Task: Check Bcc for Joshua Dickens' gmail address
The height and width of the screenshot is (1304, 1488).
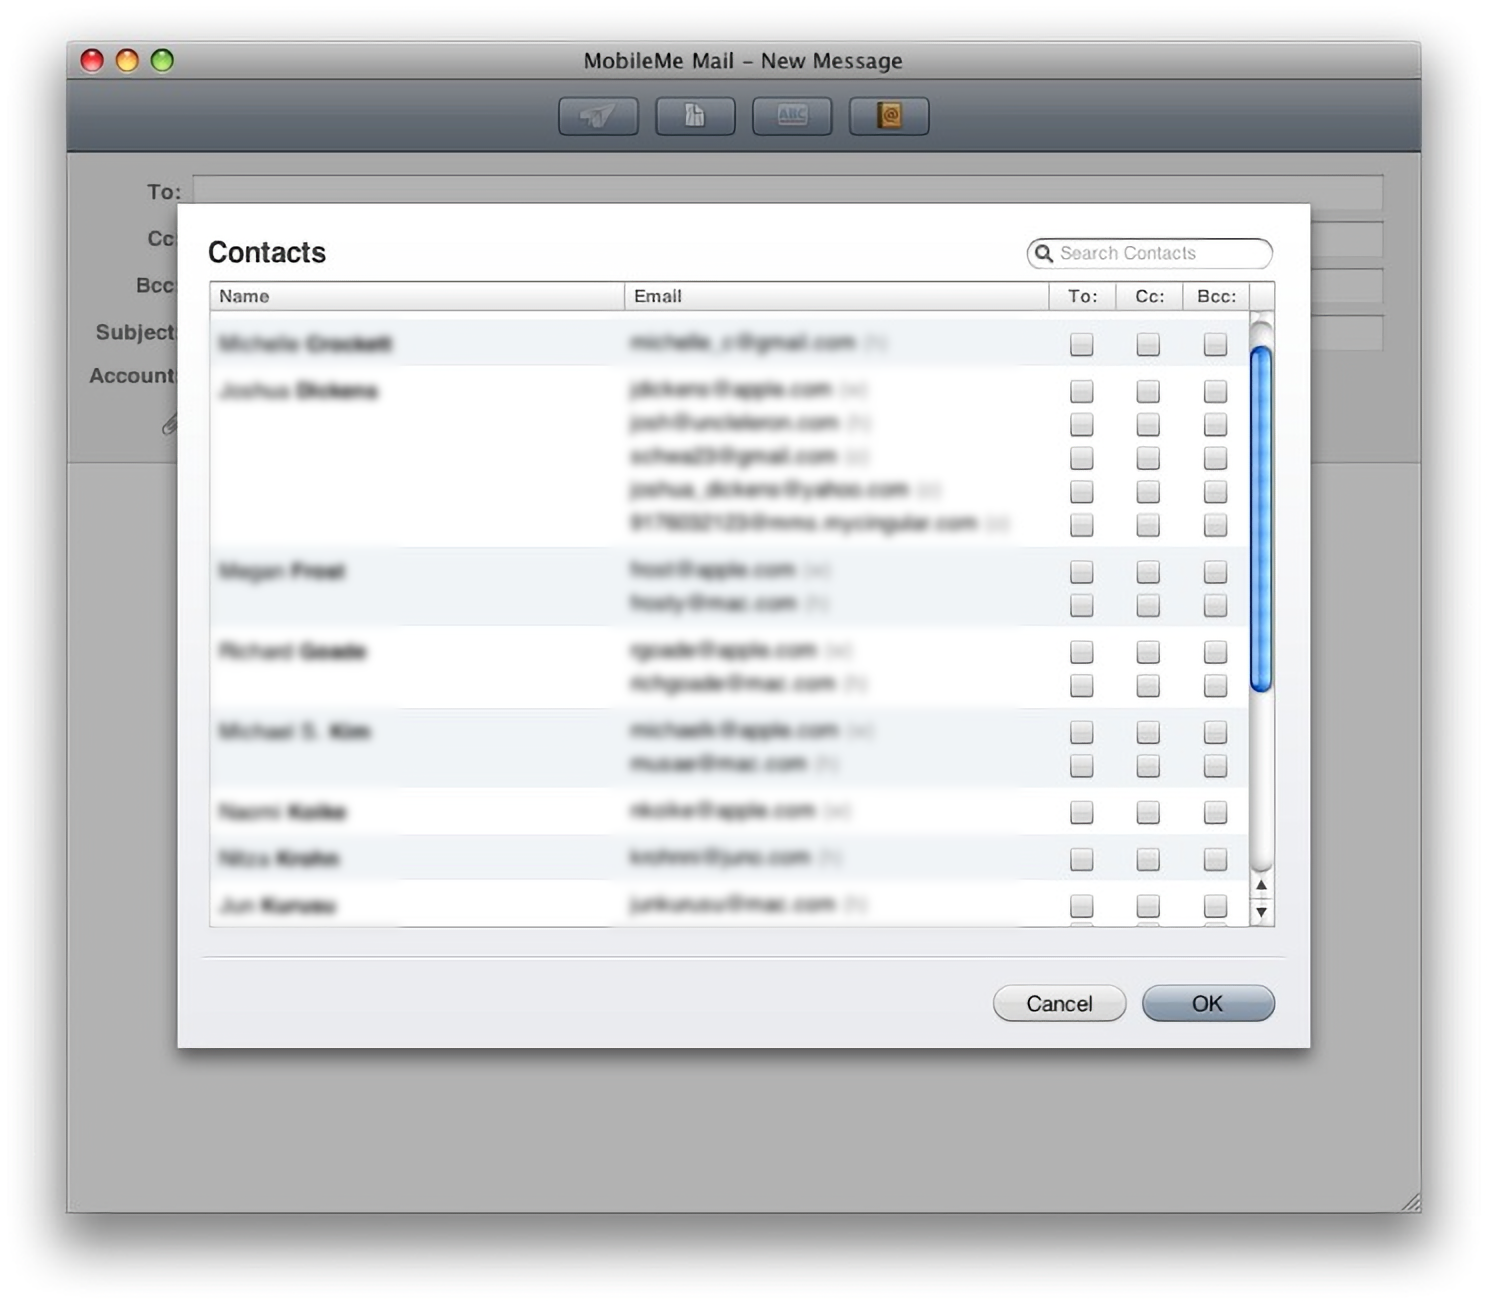Action: [x=1215, y=457]
